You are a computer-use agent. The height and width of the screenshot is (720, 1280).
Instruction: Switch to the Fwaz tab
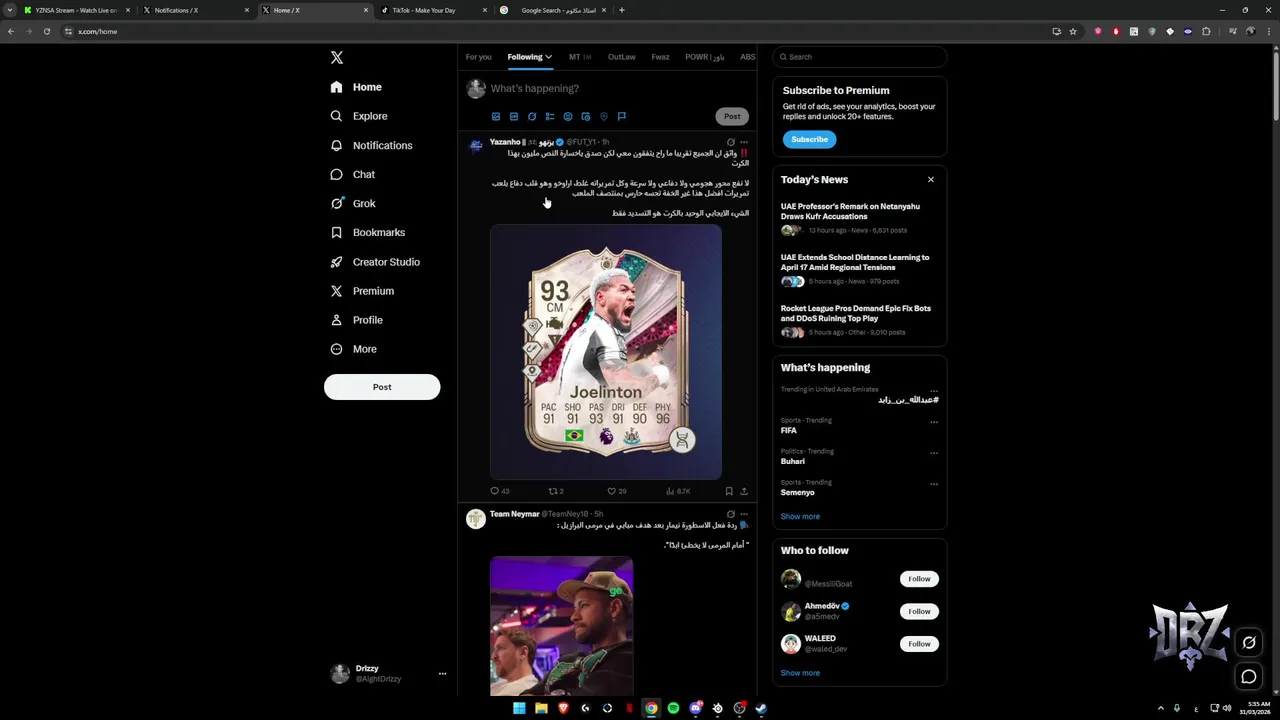point(660,57)
